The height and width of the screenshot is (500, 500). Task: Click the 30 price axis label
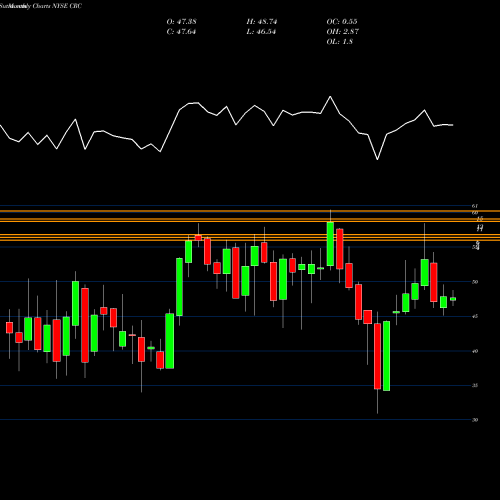(475, 420)
